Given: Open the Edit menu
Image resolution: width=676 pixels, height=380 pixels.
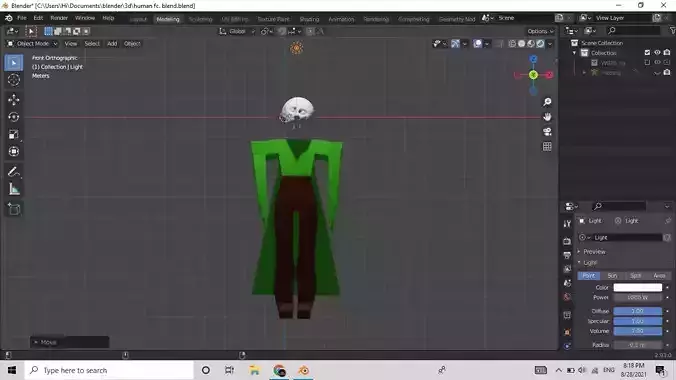Looking at the screenshot, I should 38,18.
